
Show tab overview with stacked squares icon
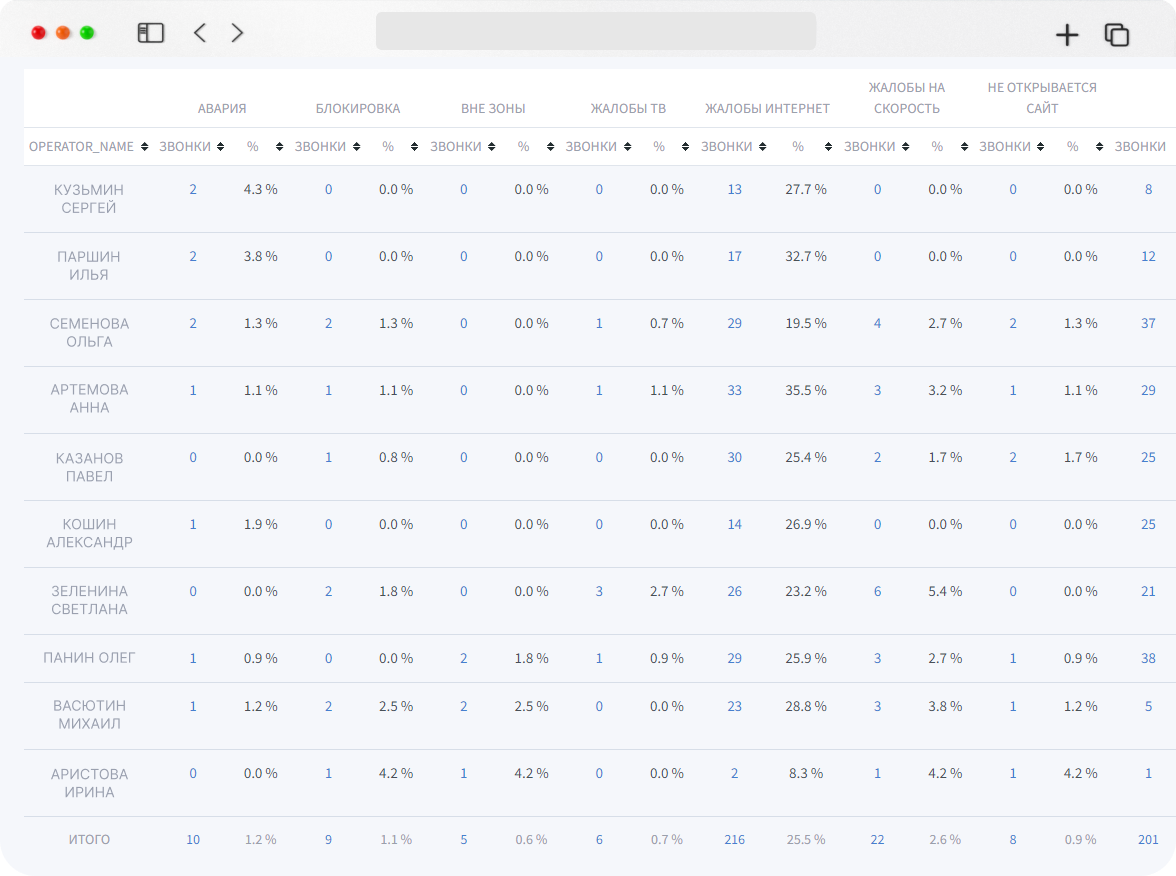1117,34
